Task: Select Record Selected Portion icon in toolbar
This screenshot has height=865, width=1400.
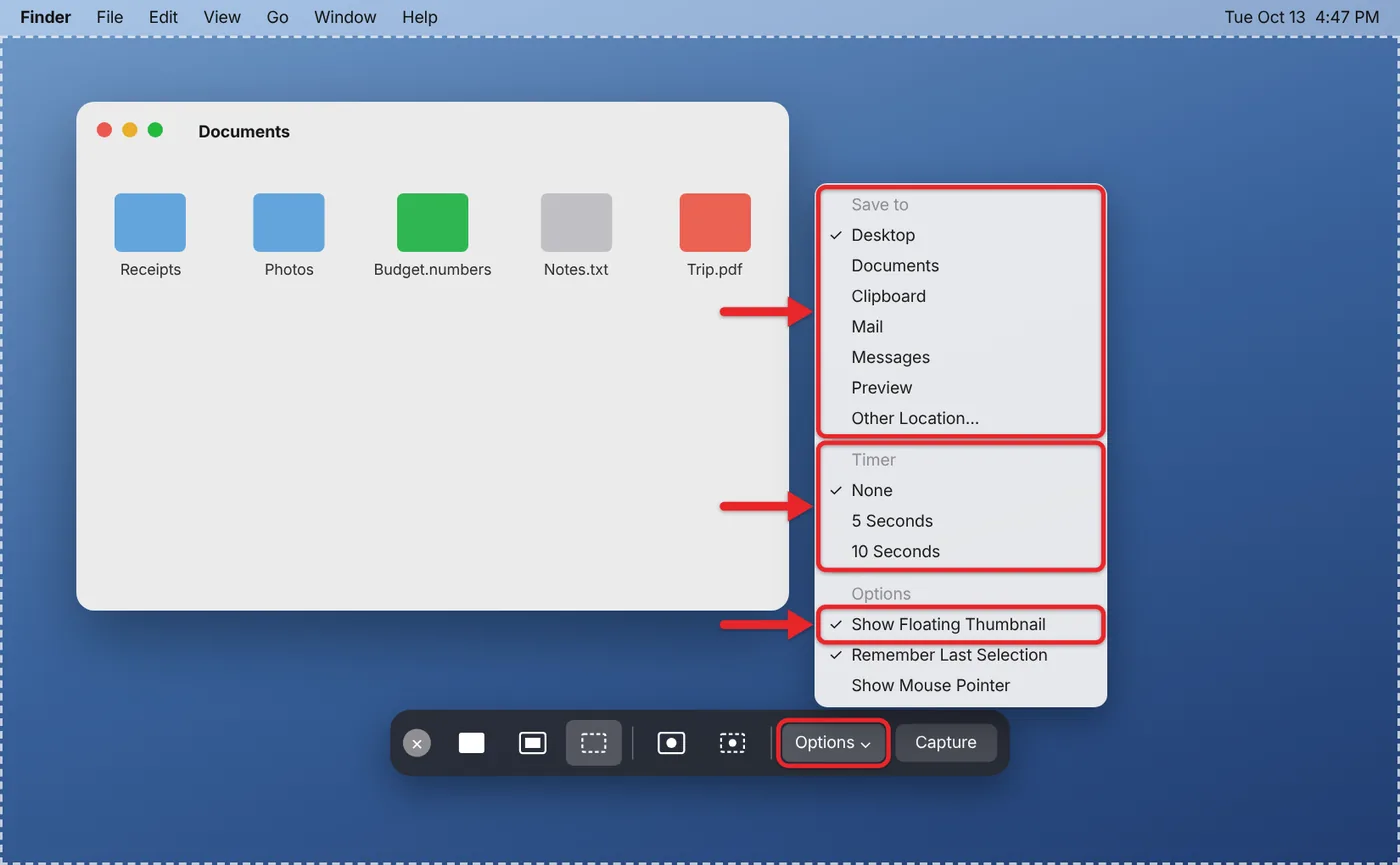Action: click(x=732, y=743)
